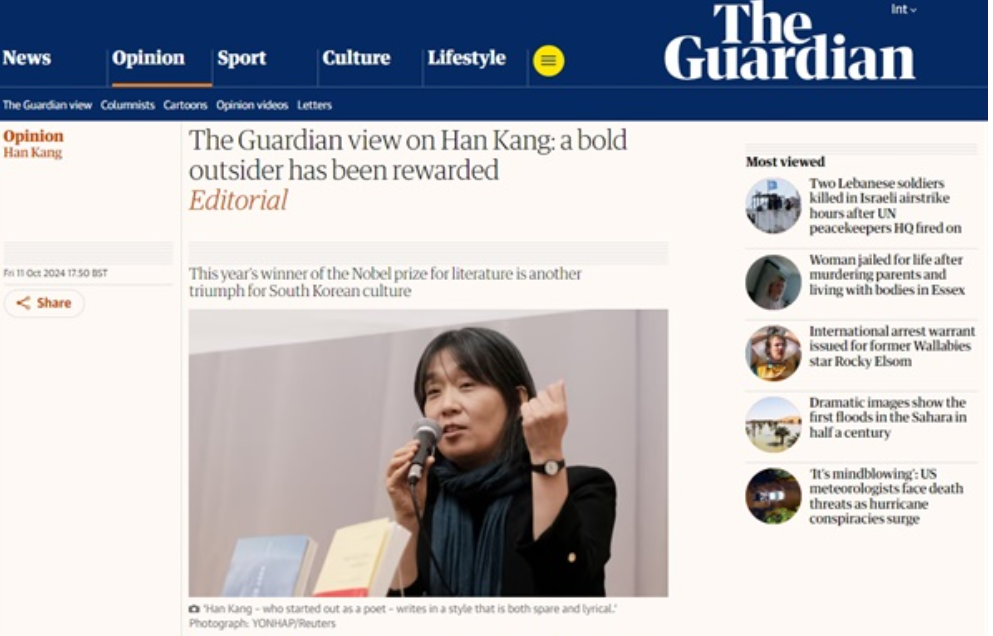Viewport: 993px width, 636px height.
Task: Read 'US meteorologists face death threats' headline
Action: pyautogui.click(x=886, y=496)
